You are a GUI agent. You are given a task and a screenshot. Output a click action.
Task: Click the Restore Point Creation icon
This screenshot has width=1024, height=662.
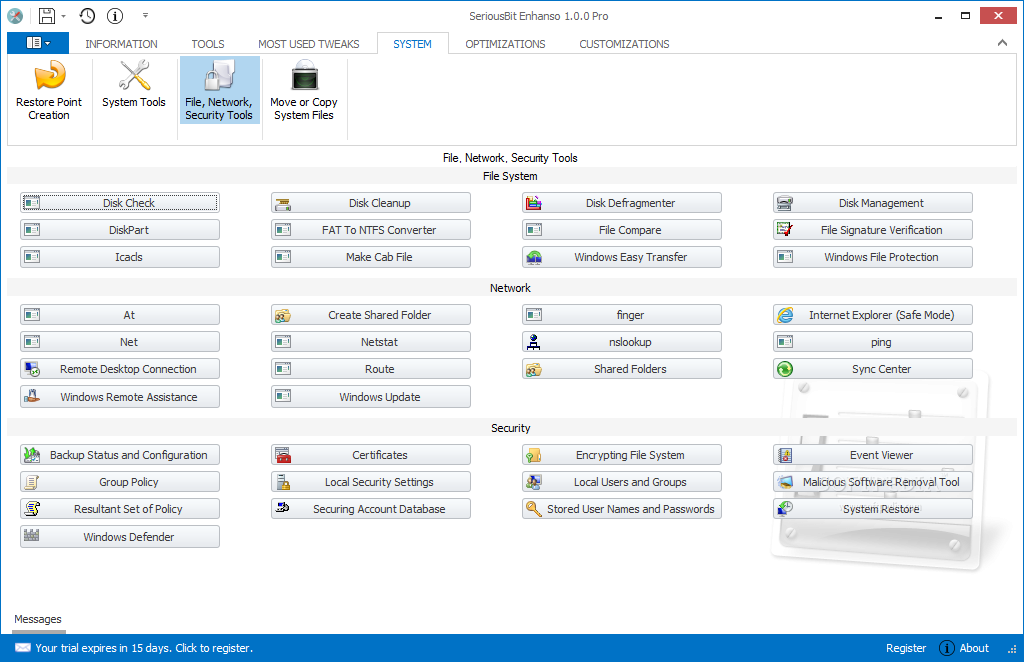49,90
